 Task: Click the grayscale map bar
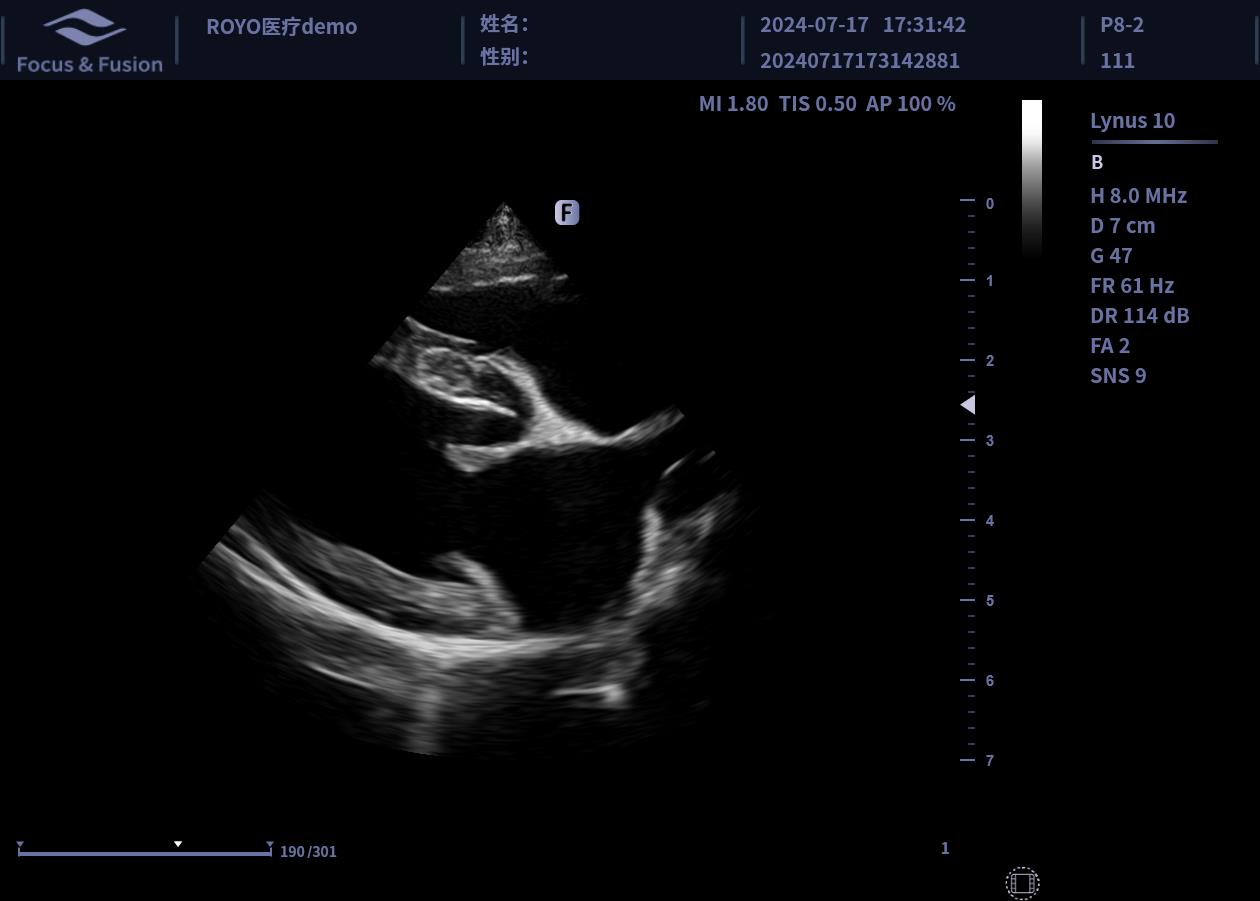click(x=1031, y=178)
